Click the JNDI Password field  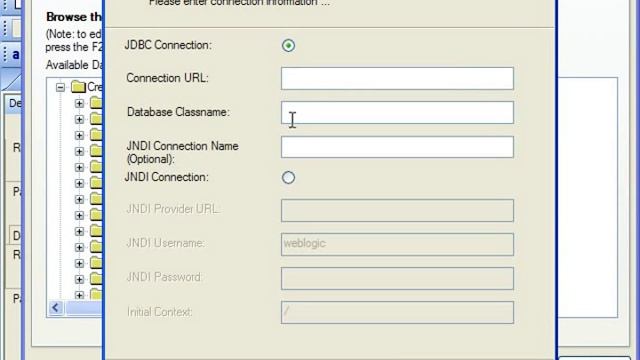pyautogui.click(x=397, y=279)
